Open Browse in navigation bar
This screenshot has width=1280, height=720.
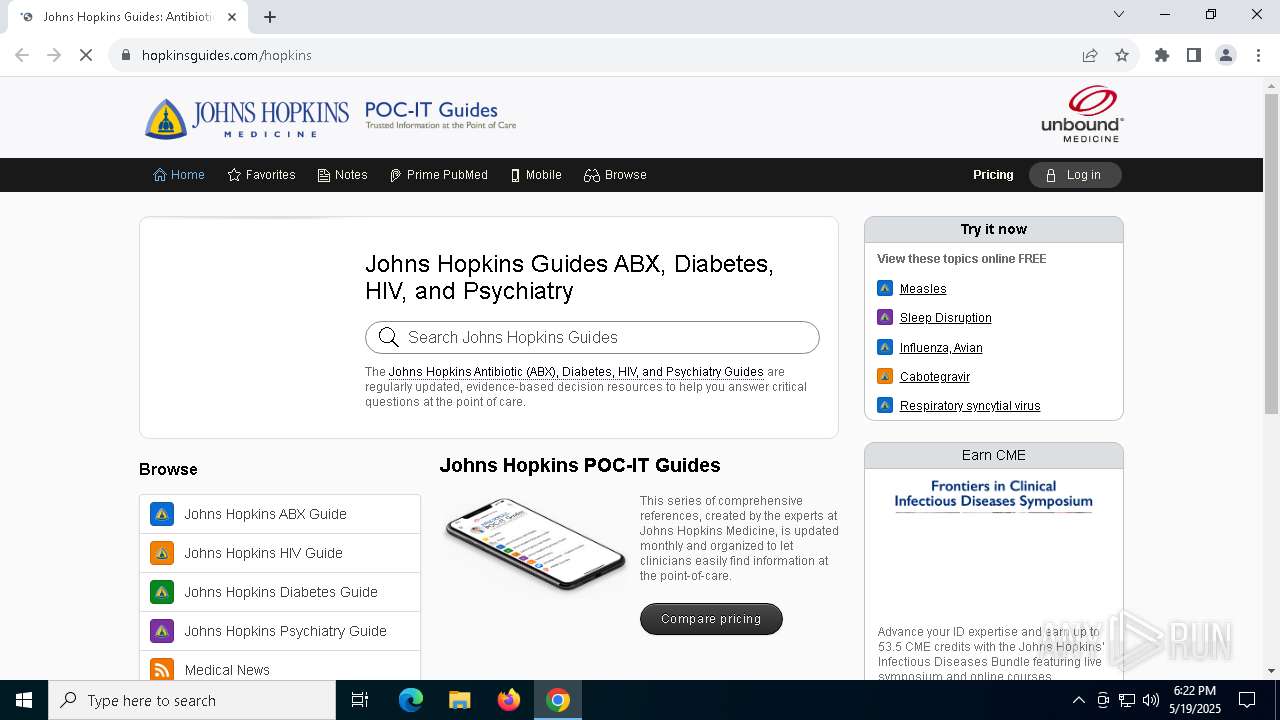(x=616, y=175)
